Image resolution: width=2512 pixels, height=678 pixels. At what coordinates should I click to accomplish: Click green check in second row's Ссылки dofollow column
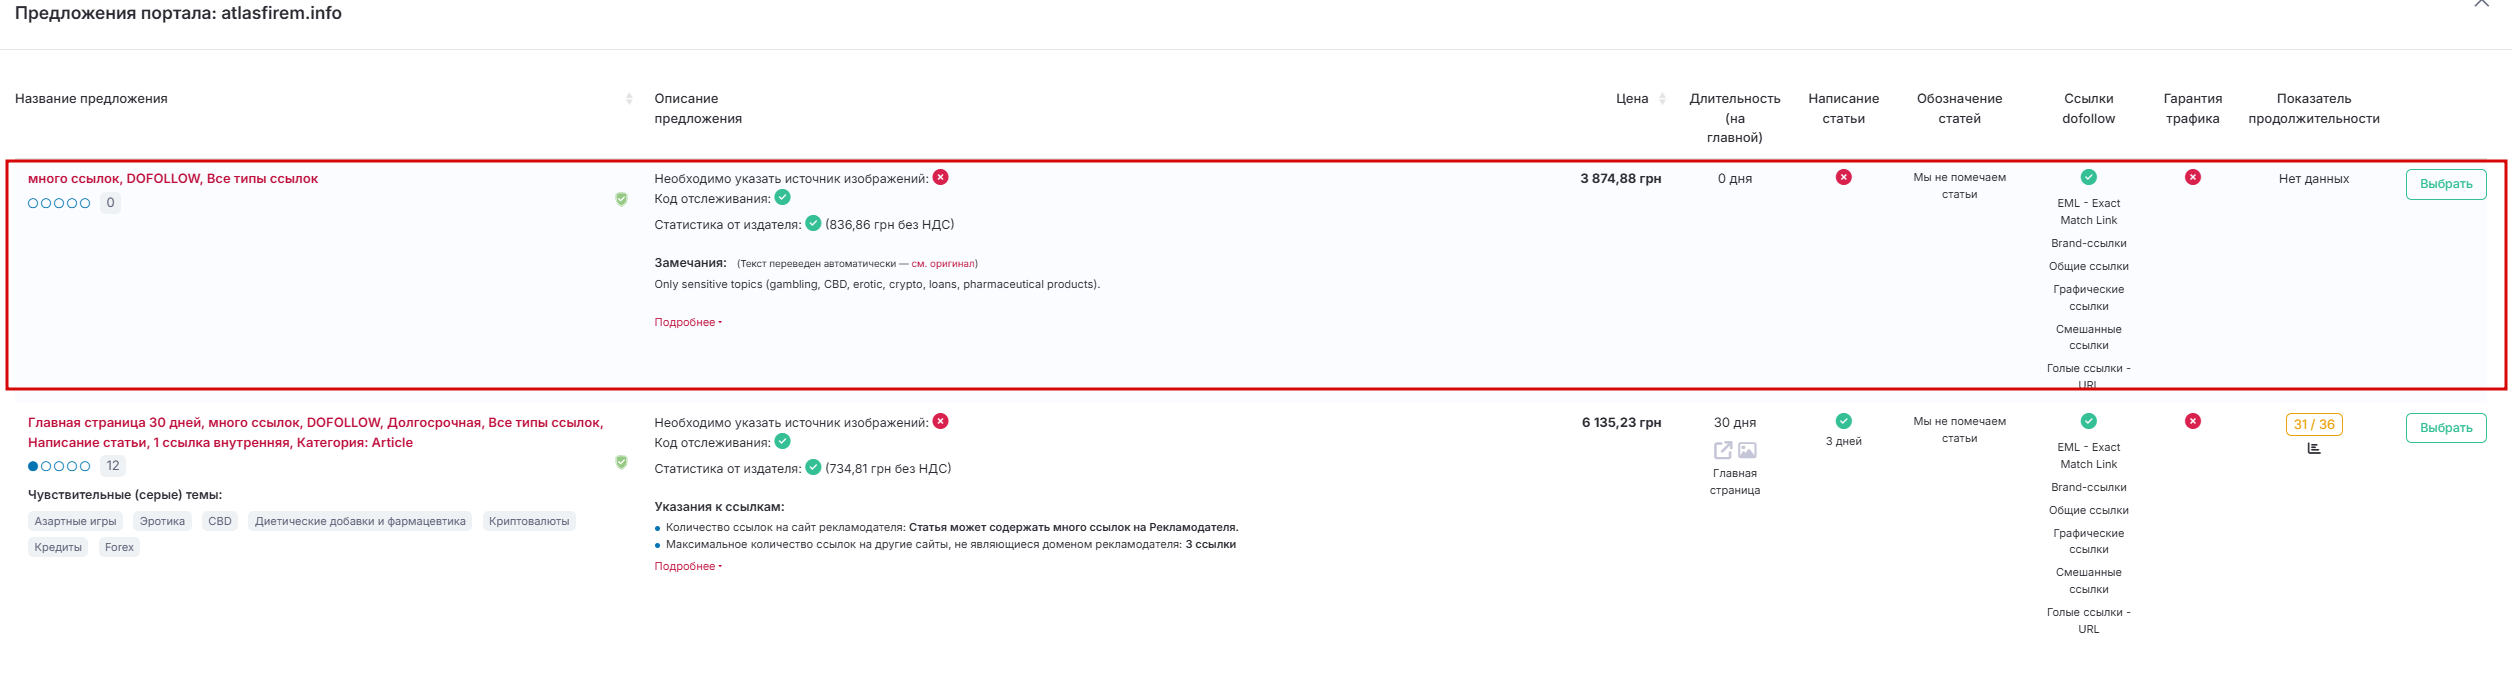click(2088, 421)
